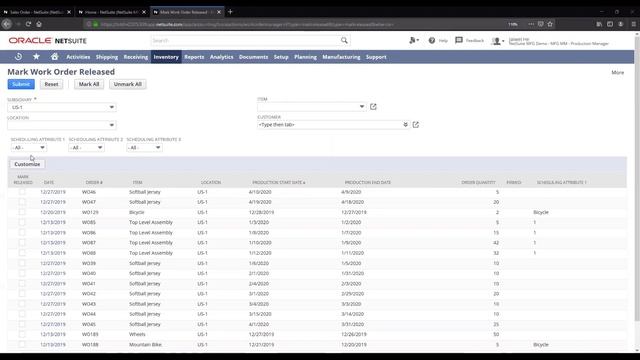The image size is (640, 360).
Task: Open the Reports menu
Action: [194, 57]
